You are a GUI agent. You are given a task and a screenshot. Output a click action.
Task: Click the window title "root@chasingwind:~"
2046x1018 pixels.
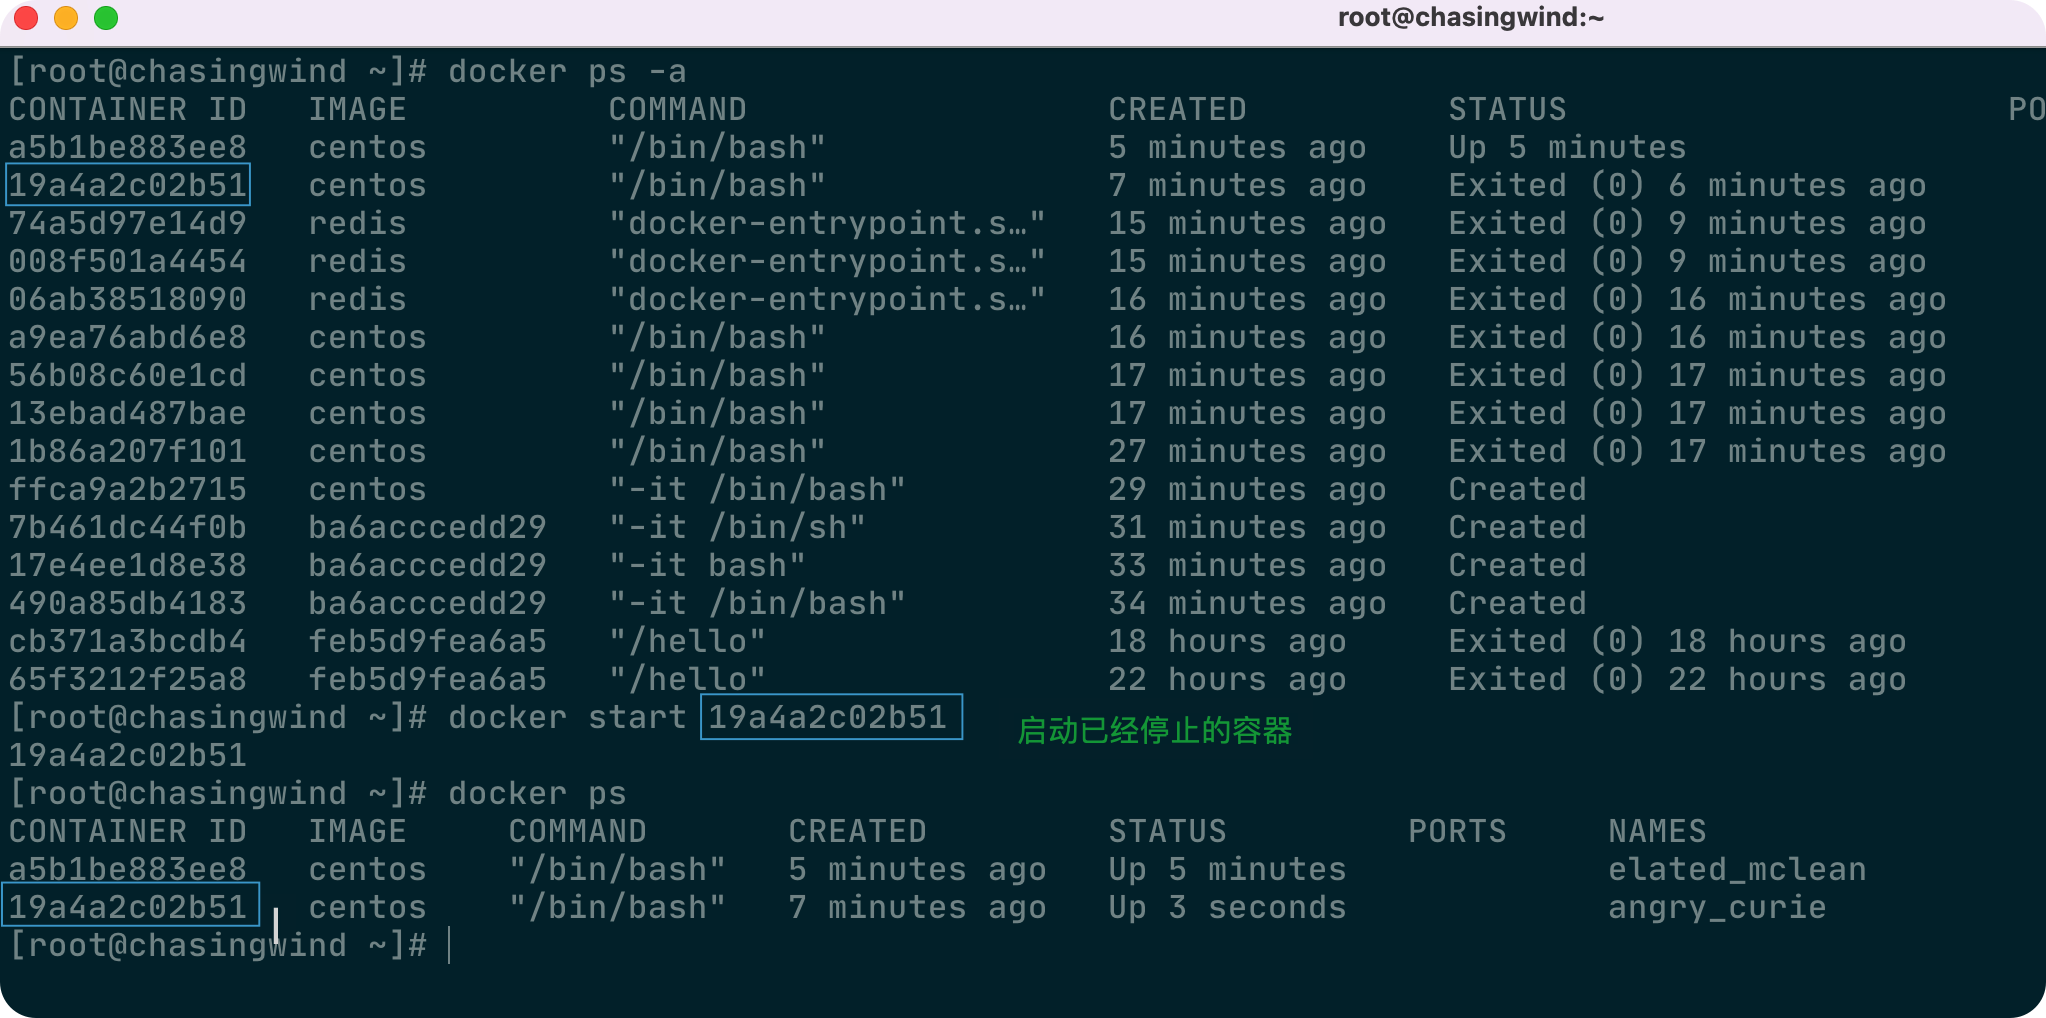pos(1470,17)
